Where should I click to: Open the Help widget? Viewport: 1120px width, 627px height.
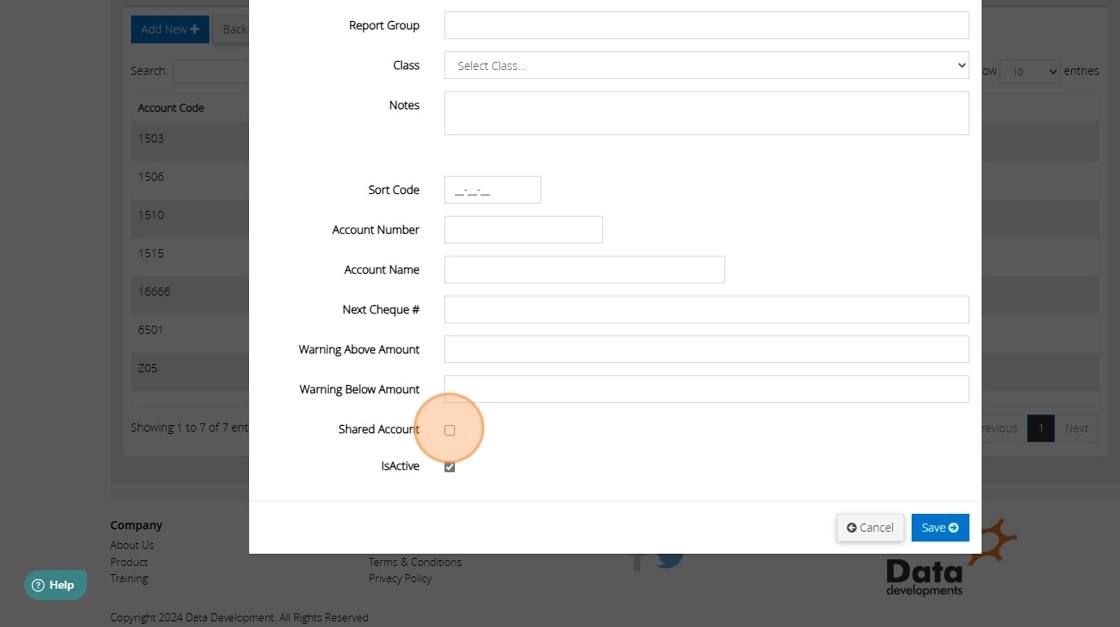click(56, 585)
